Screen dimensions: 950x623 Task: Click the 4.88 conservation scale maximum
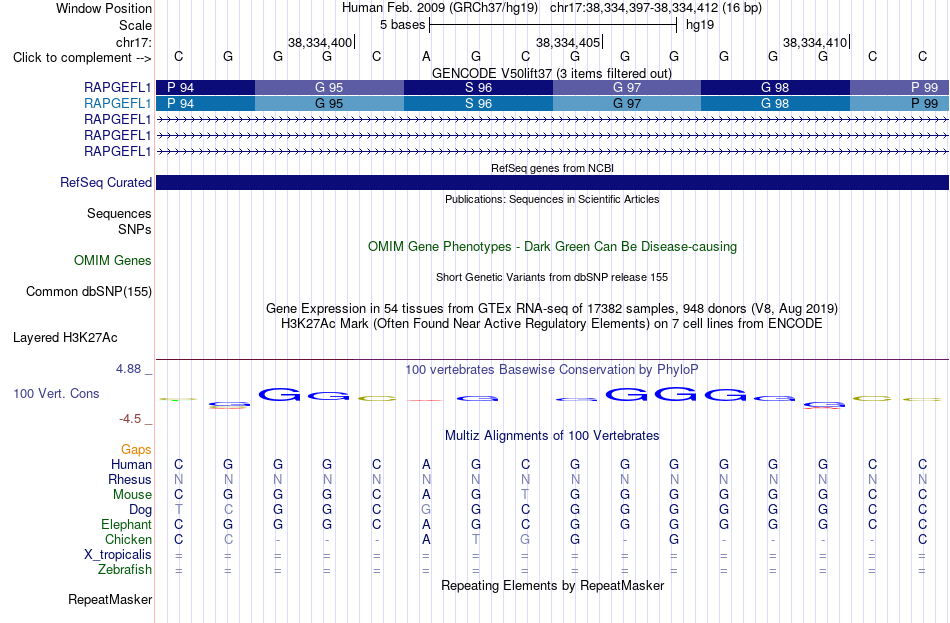128,369
